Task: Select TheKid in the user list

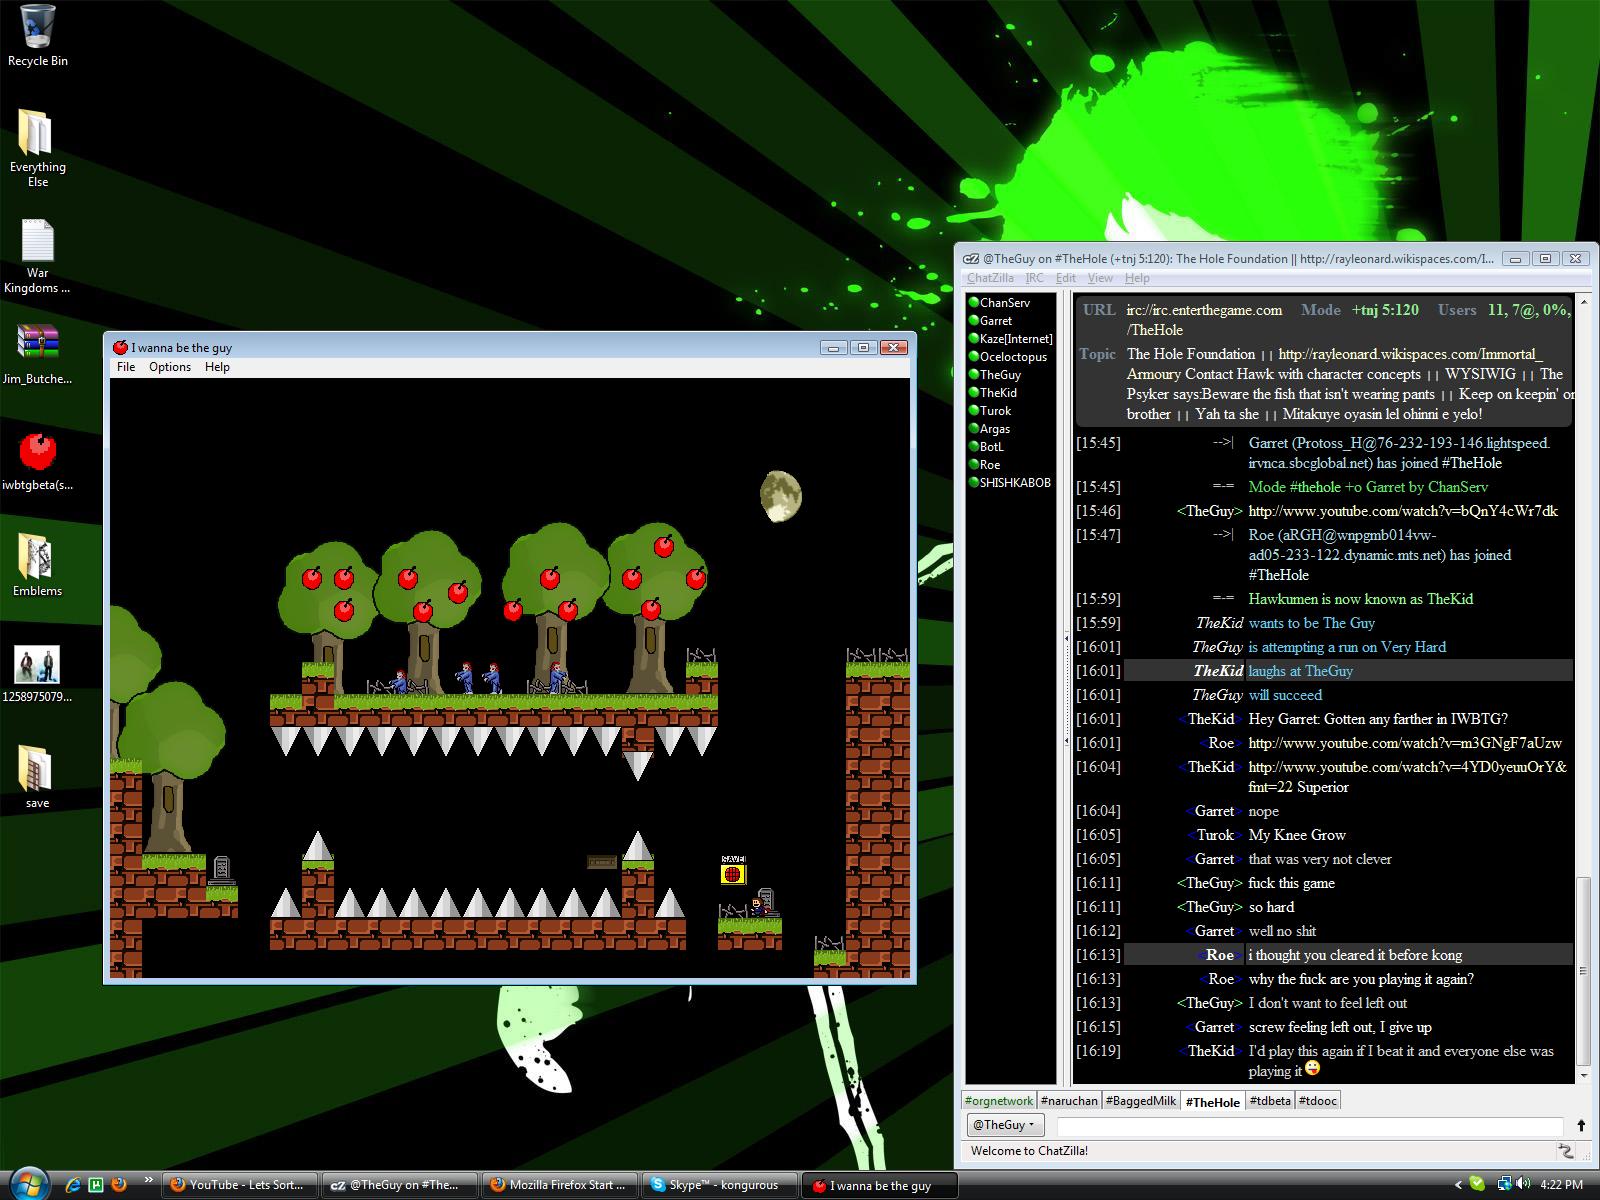Action: [x=1010, y=393]
